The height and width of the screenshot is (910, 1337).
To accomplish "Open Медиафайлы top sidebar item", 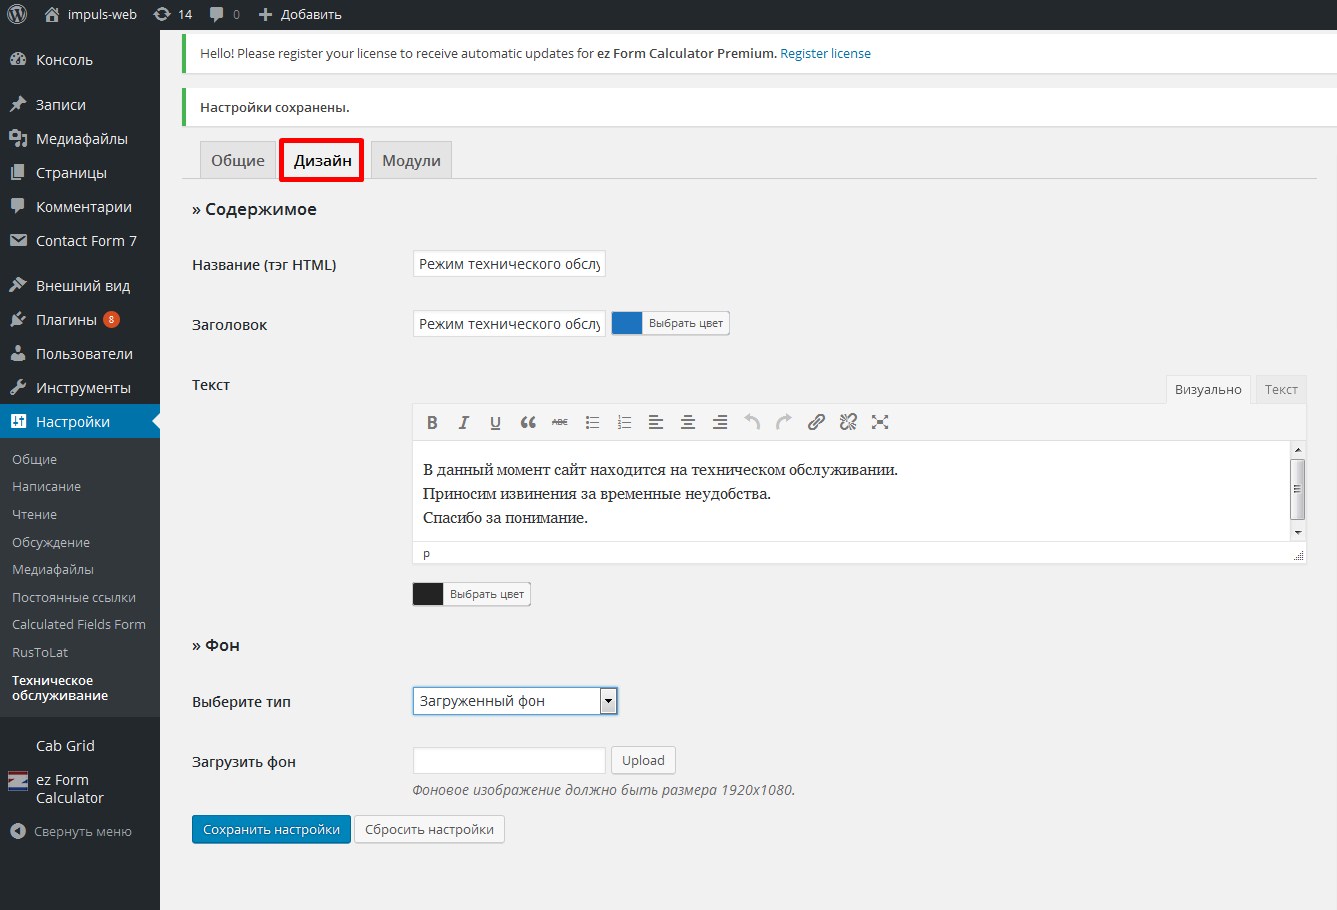I will click(x=80, y=139).
